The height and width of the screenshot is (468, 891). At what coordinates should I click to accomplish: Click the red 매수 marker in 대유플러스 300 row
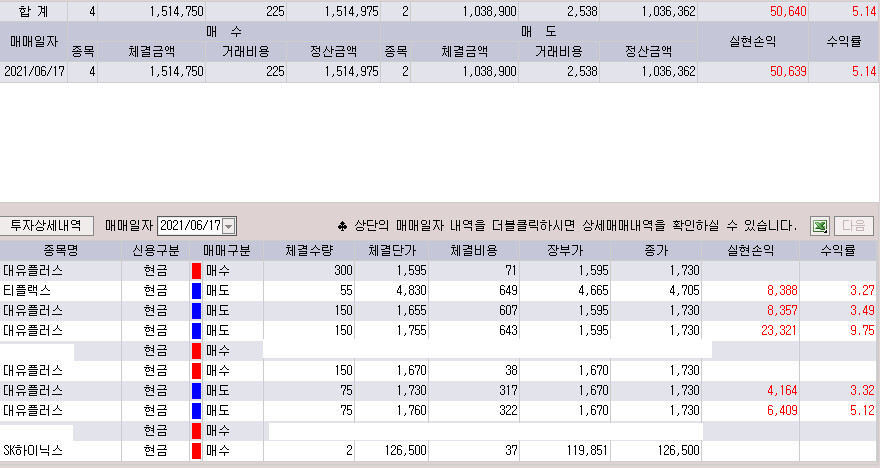tap(196, 271)
